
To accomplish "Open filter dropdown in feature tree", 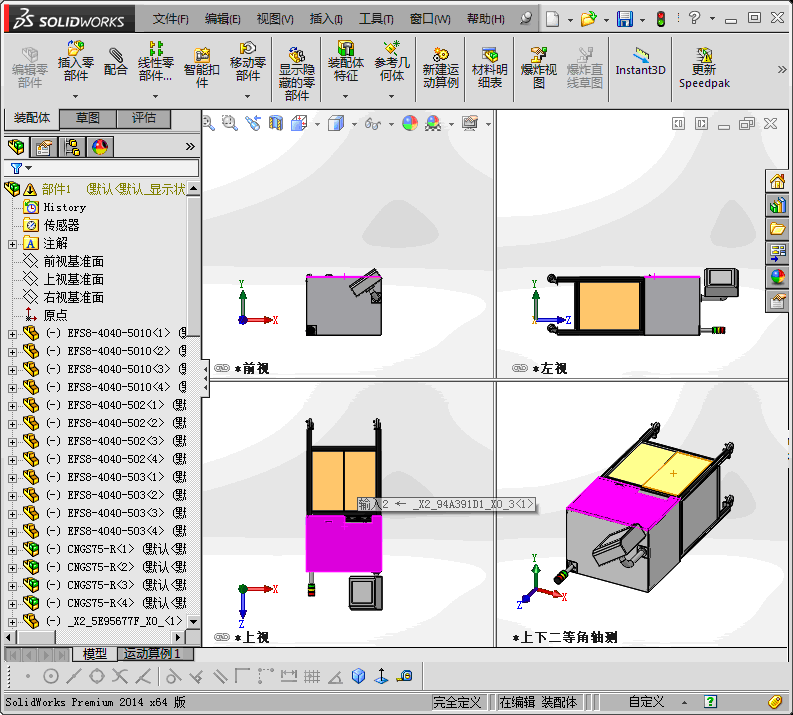I will pyautogui.click(x=28, y=168).
